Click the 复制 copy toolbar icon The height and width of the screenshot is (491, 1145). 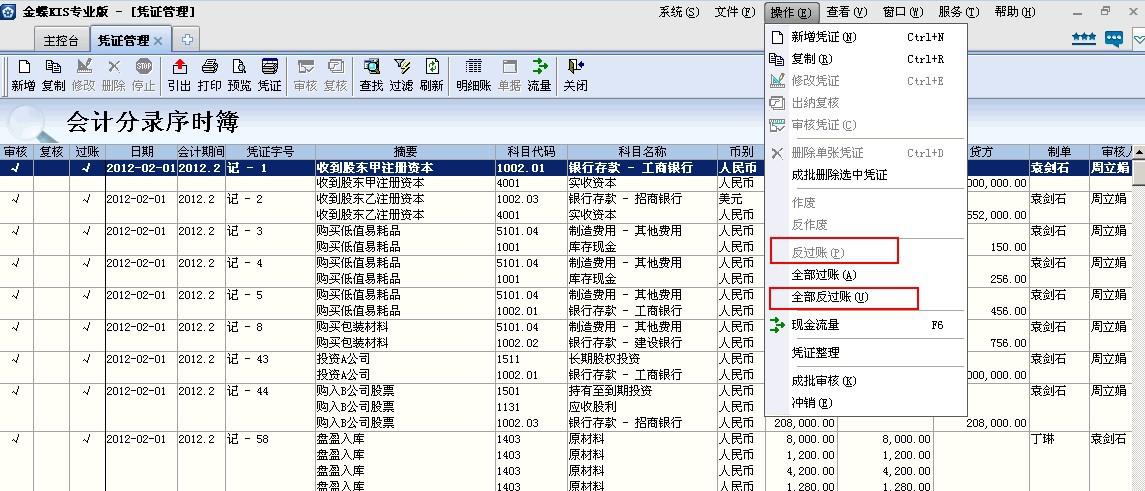pos(53,75)
